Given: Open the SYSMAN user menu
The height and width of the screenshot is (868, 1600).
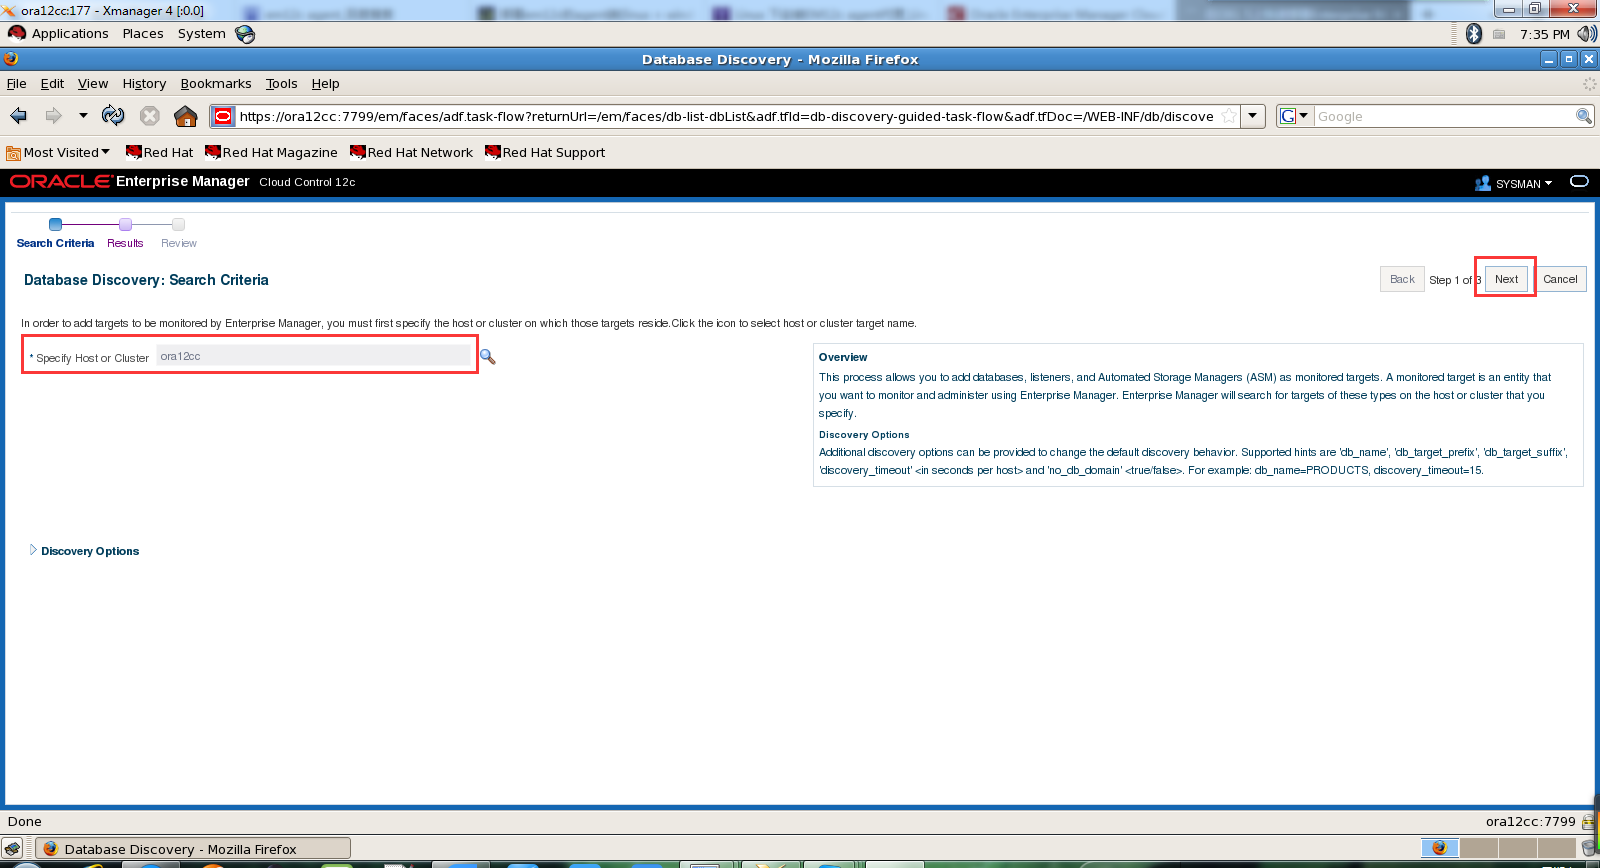Looking at the screenshot, I should pyautogui.click(x=1514, y=183).
